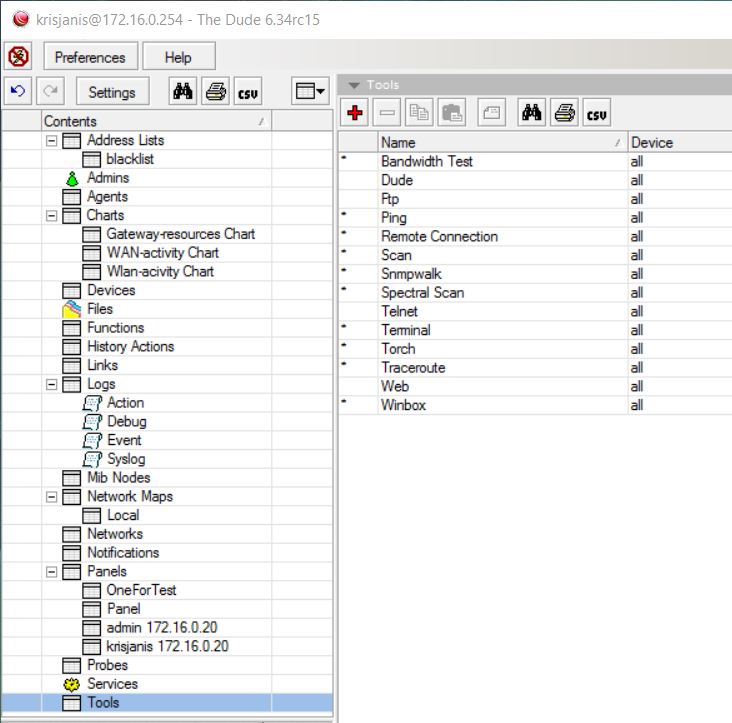The height and width of the screenshot is (723, 732).
Task: Click the printer icon in Tools pane
Action: (x=564, y=112)
